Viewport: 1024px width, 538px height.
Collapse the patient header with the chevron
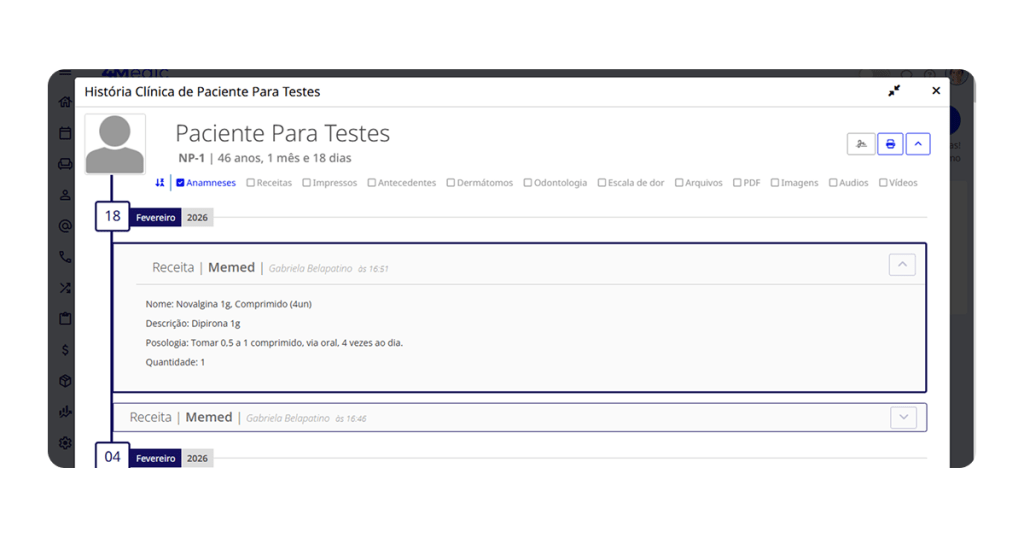pyautogui.click(x=919, y=144)
